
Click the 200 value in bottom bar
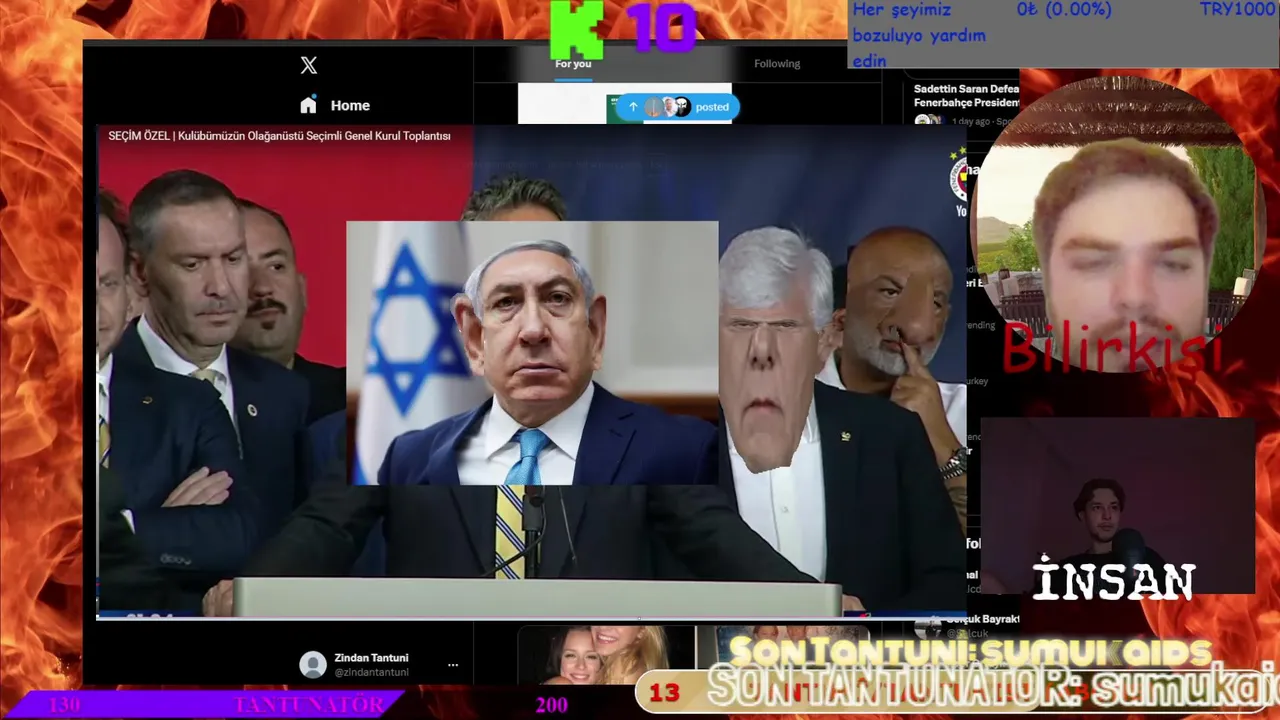(551, 705)
